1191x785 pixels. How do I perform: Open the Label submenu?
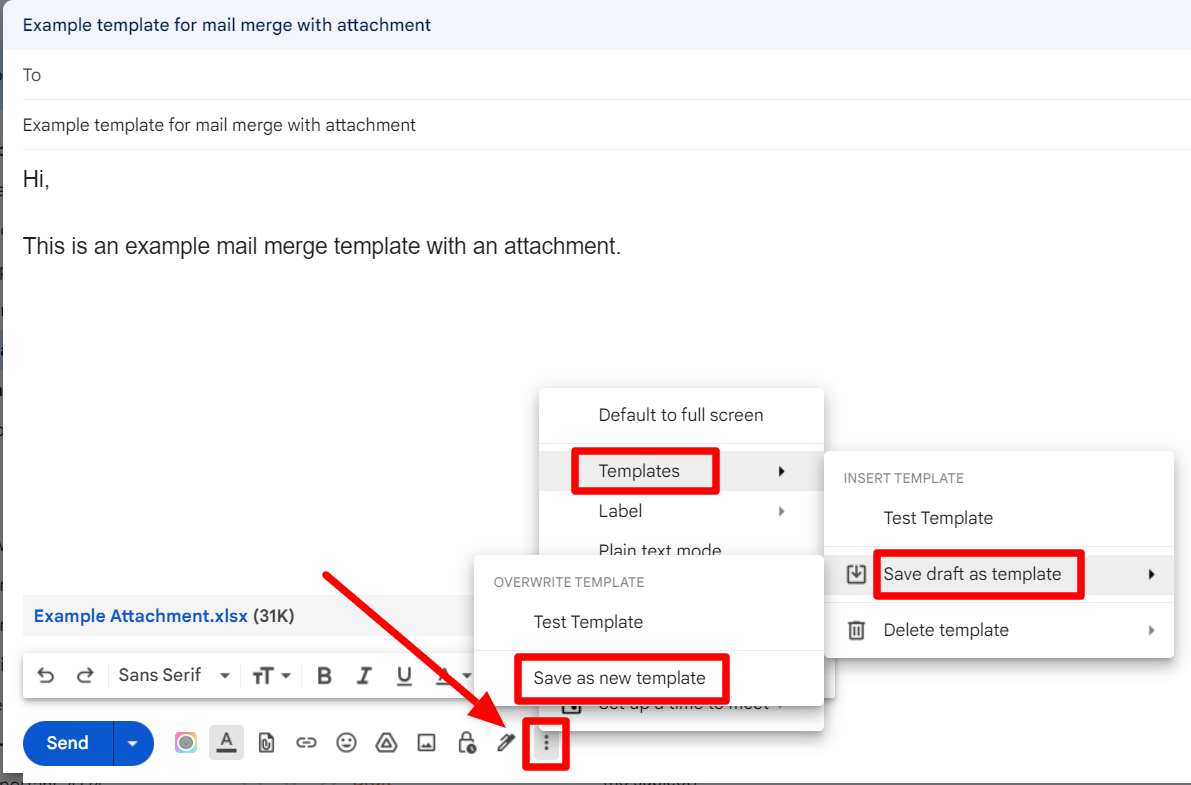coord(681,511)
